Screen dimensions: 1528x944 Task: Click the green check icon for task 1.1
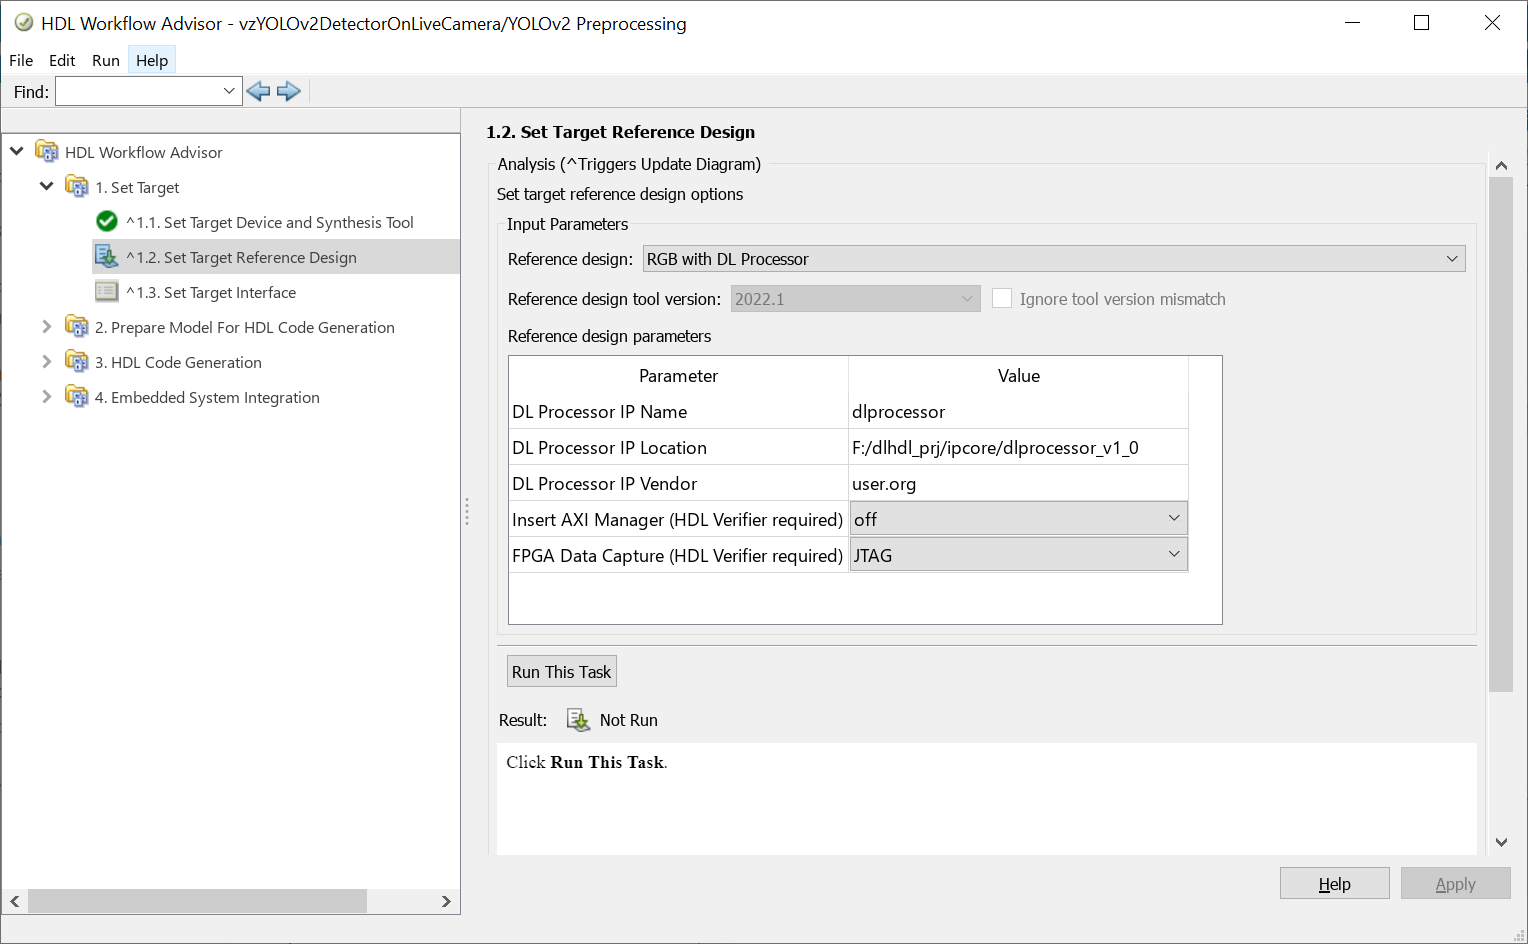[107, 222]
